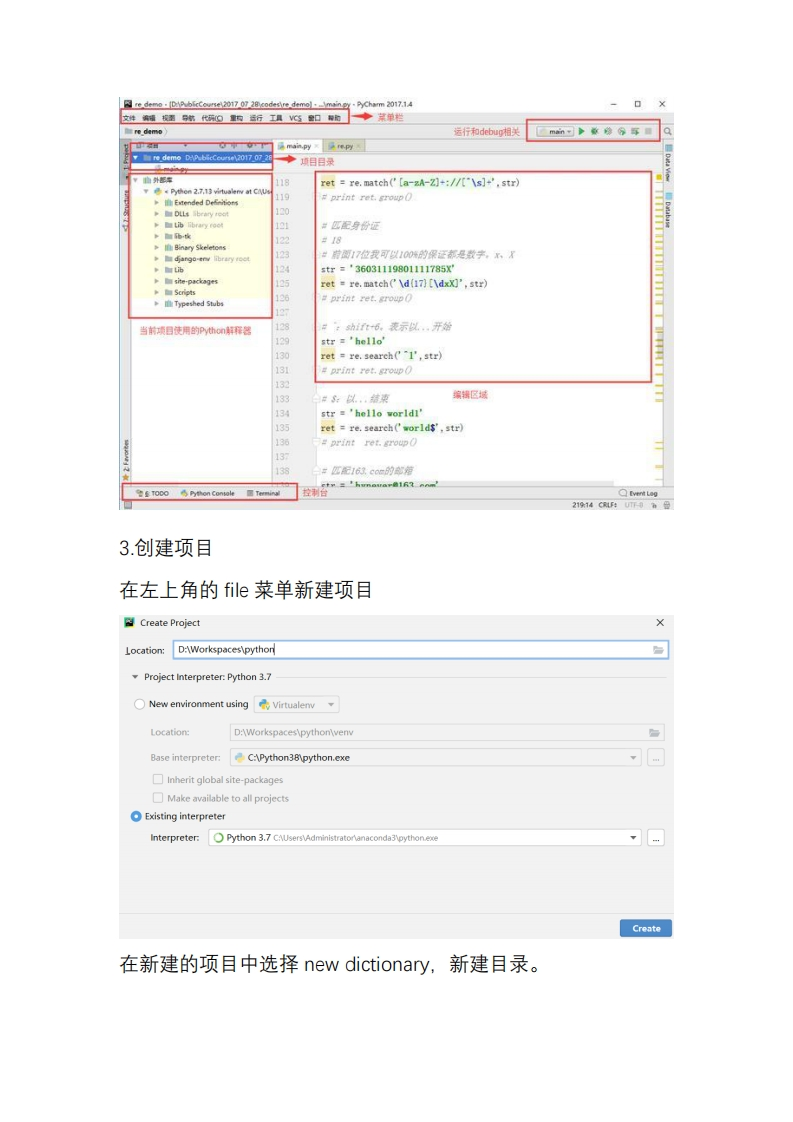Check Inherit global site-packages
793x1122 pixels.
pos(157,779)
